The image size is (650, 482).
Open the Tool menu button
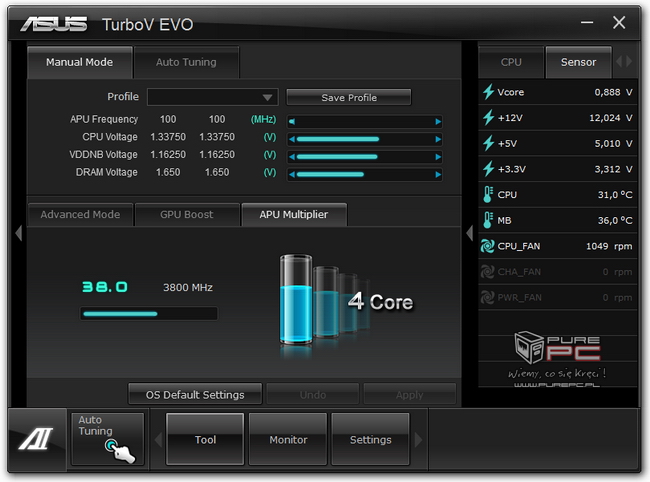coord(205,439)
